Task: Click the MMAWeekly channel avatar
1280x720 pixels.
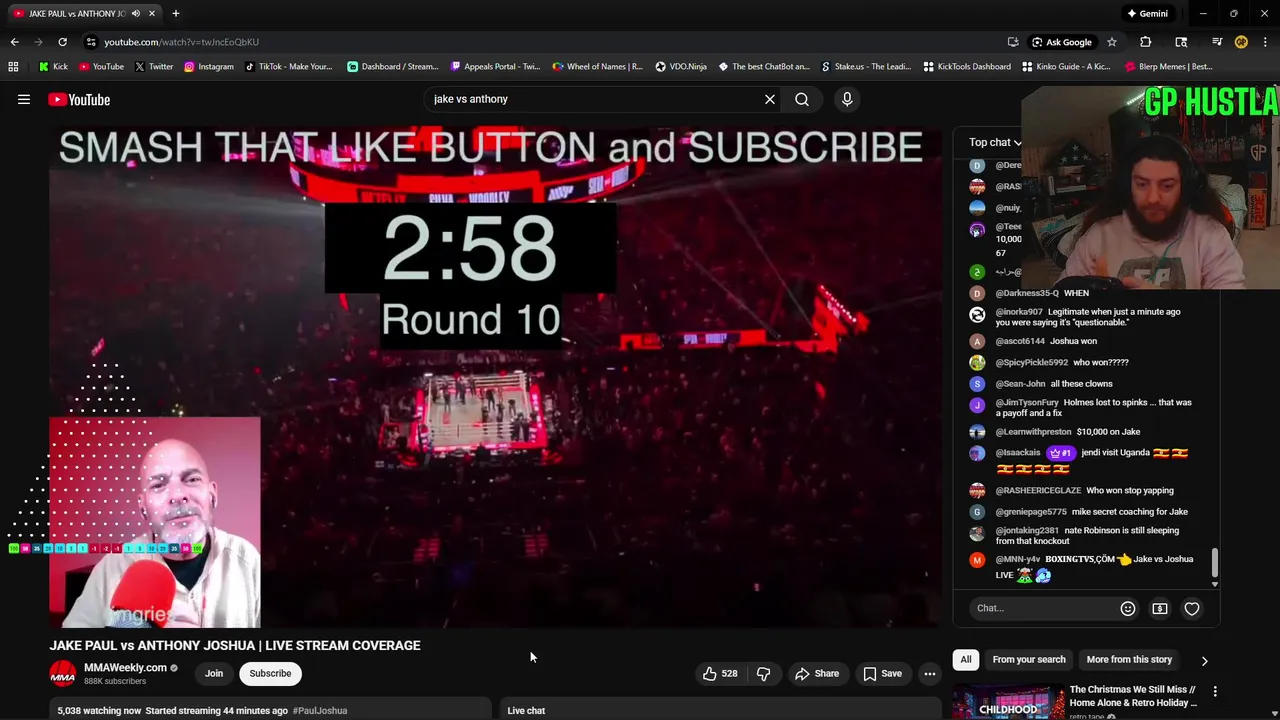Action: point(63,674)
